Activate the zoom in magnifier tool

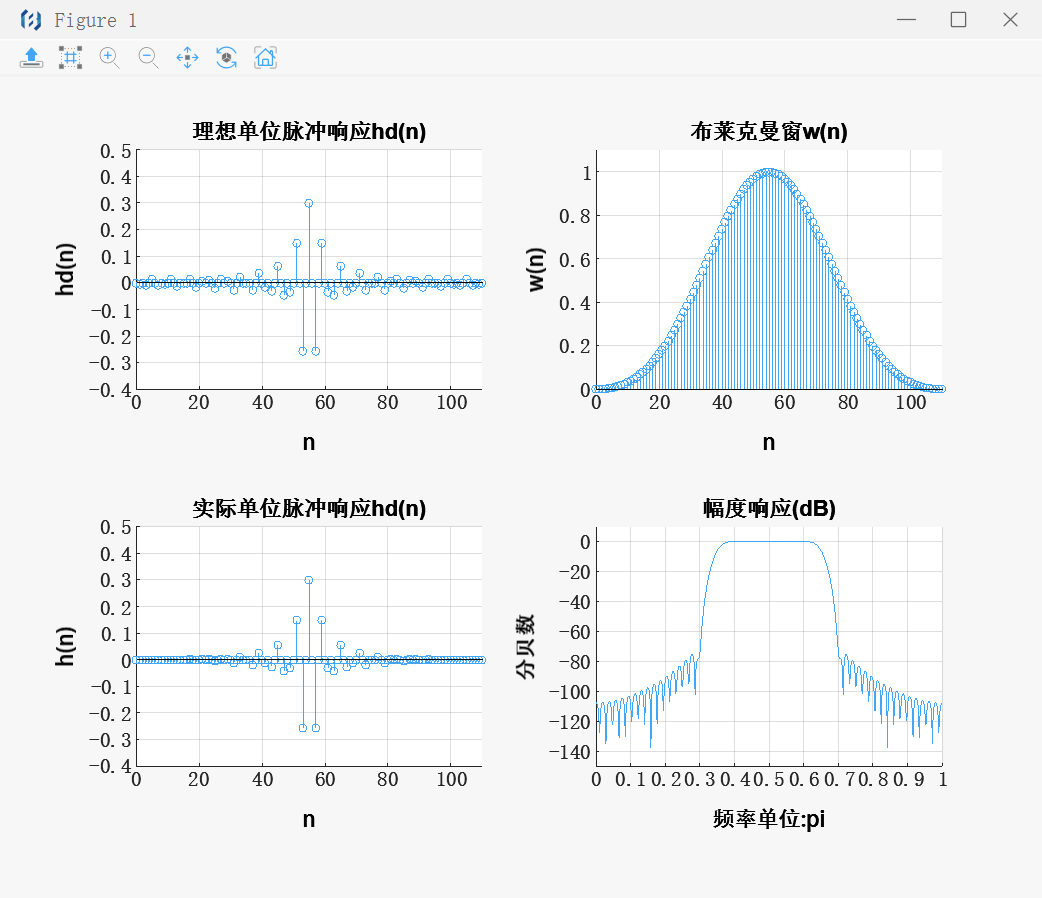click(109, 57)
